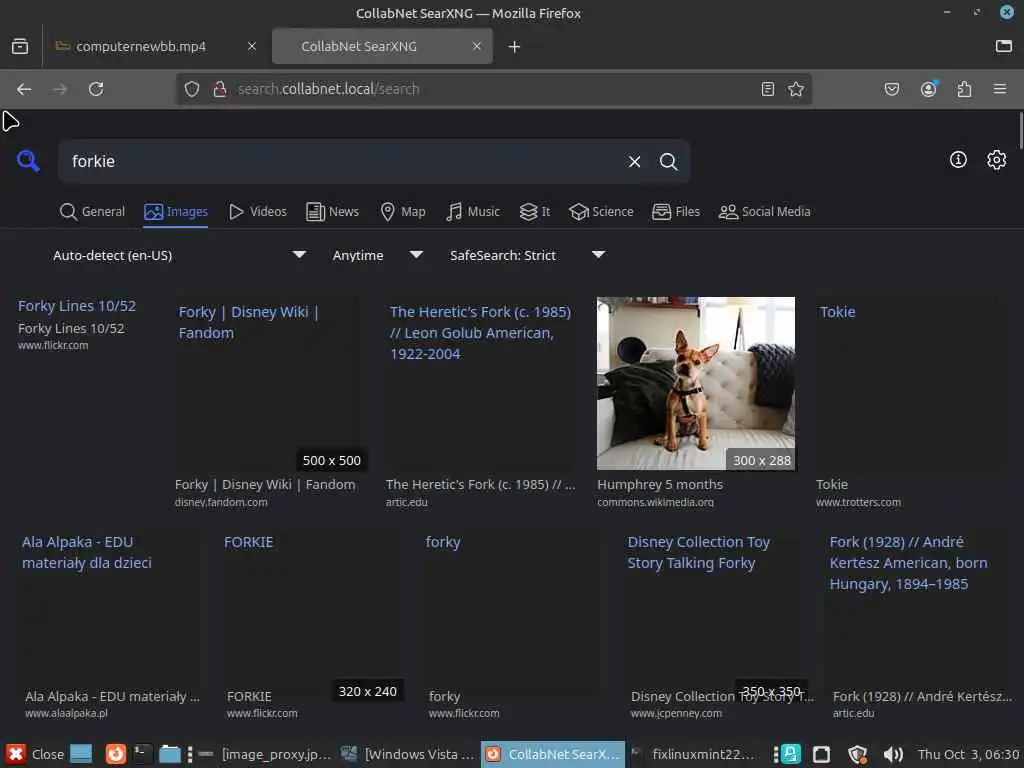Viewport: 1024px width, 768px height.
Task: Open the extensions puzzle icon
Action: point(964,89)
